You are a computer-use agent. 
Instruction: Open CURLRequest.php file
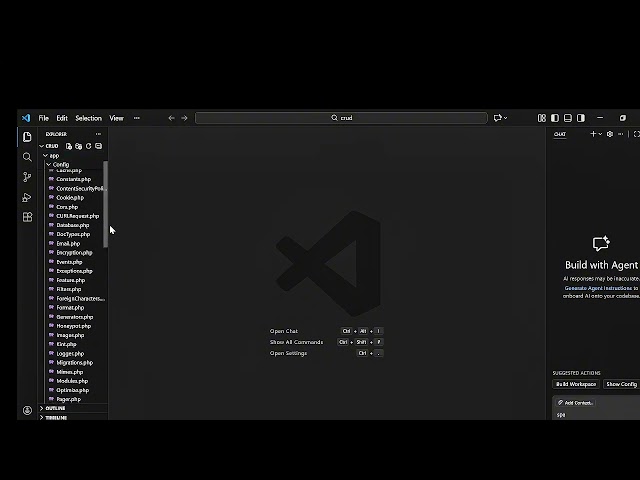(78, 216)
